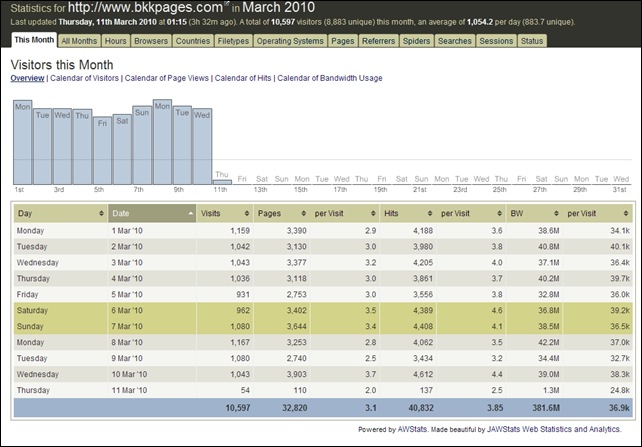
Task: Switch to the This Month tab
Action: click(x=34, y=40)
